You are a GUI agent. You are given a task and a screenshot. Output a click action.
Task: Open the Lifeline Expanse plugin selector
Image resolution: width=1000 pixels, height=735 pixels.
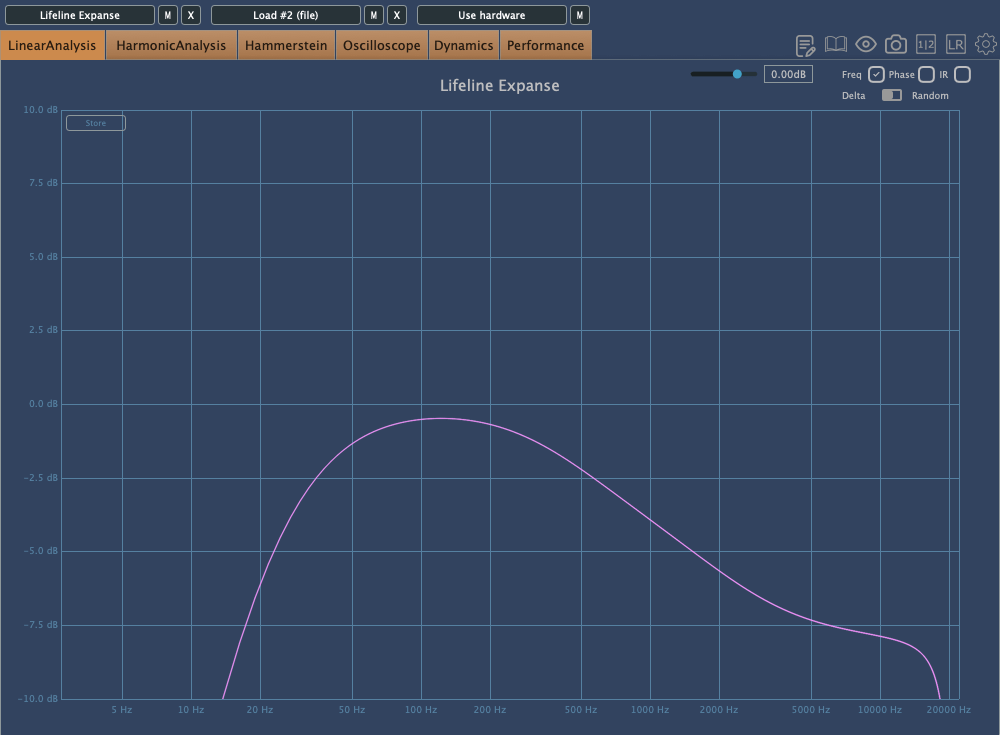point(80,15)
